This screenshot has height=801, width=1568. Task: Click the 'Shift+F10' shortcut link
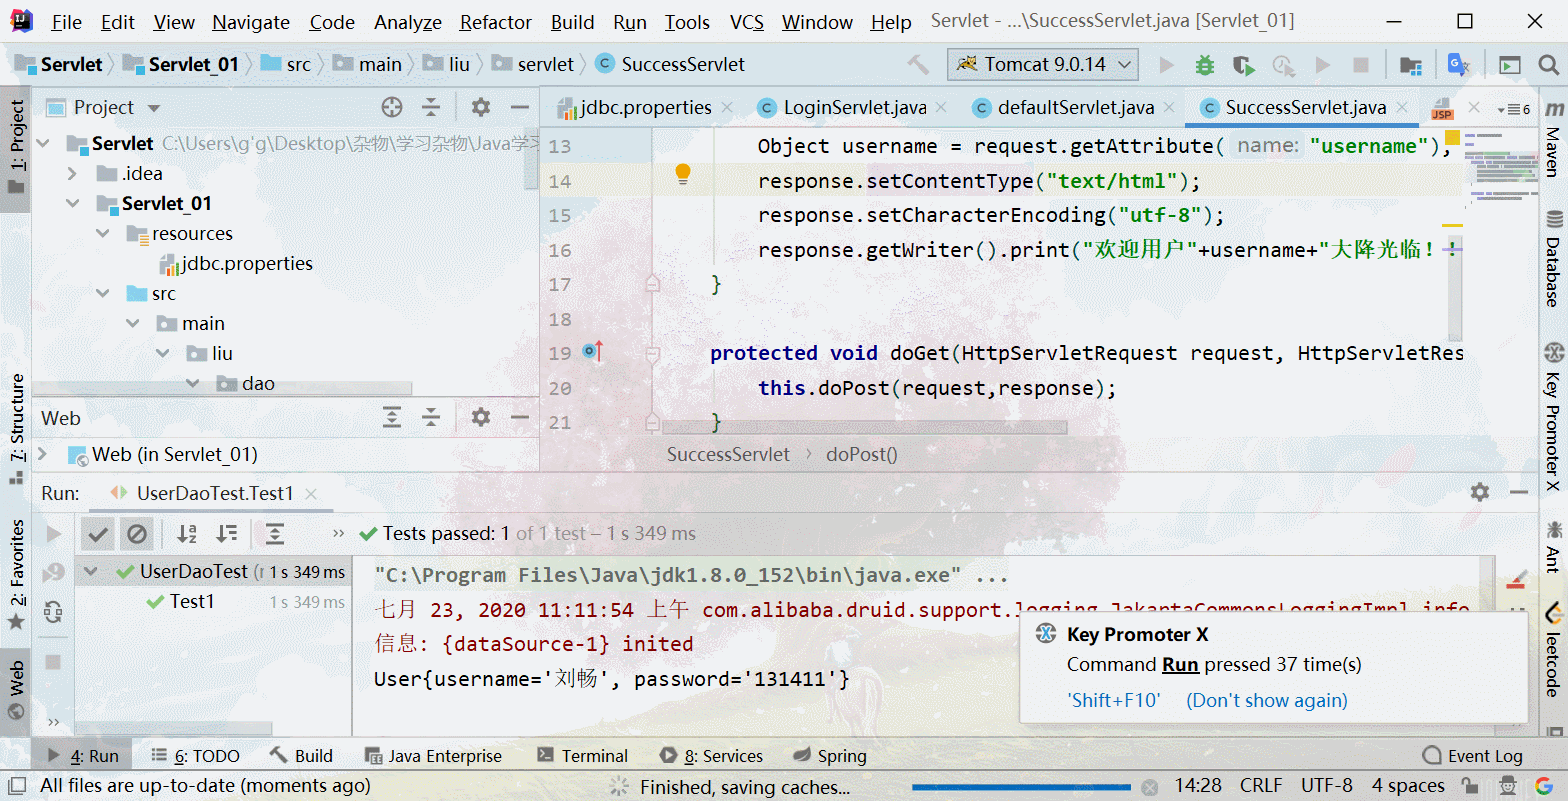point(1113,701)
